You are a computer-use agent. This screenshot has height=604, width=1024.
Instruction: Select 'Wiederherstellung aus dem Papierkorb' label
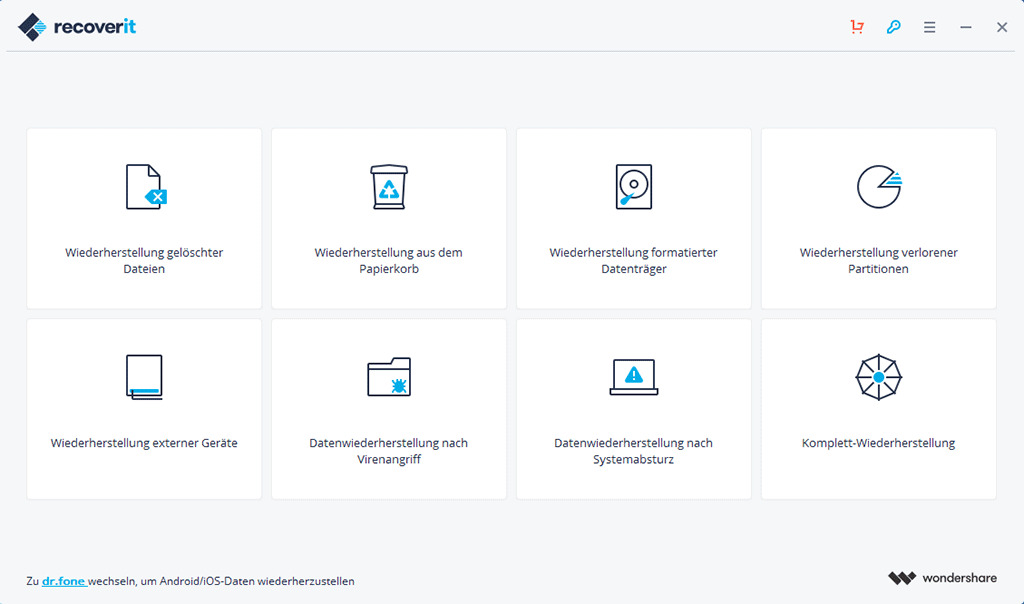tap(389, 261)
